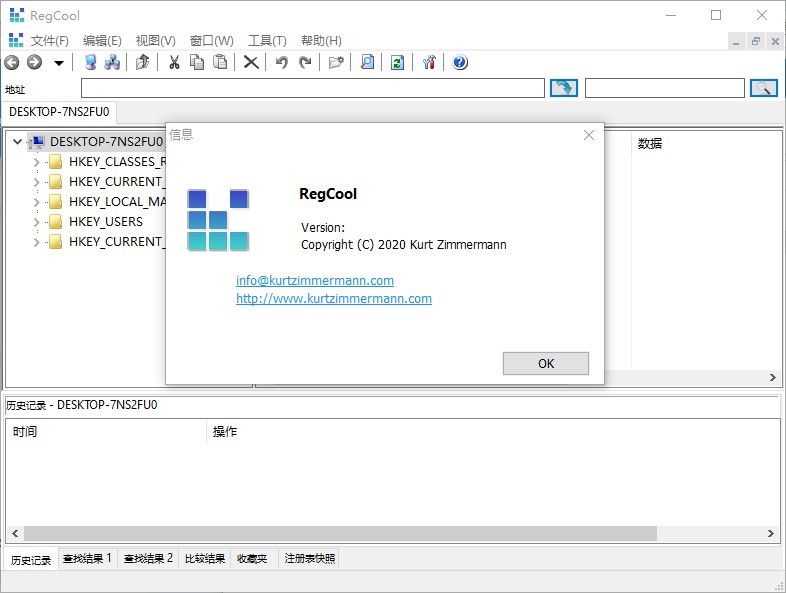
Task: Open the 编辑(E) menu
Action: [x=102, y=41]
